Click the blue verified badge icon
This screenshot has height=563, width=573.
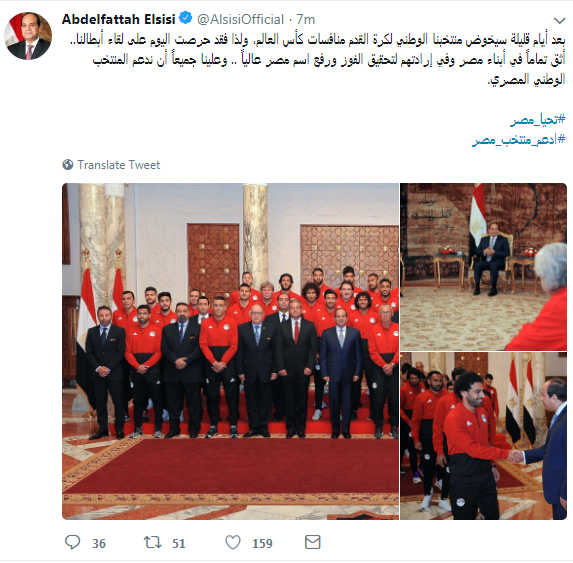186,18
